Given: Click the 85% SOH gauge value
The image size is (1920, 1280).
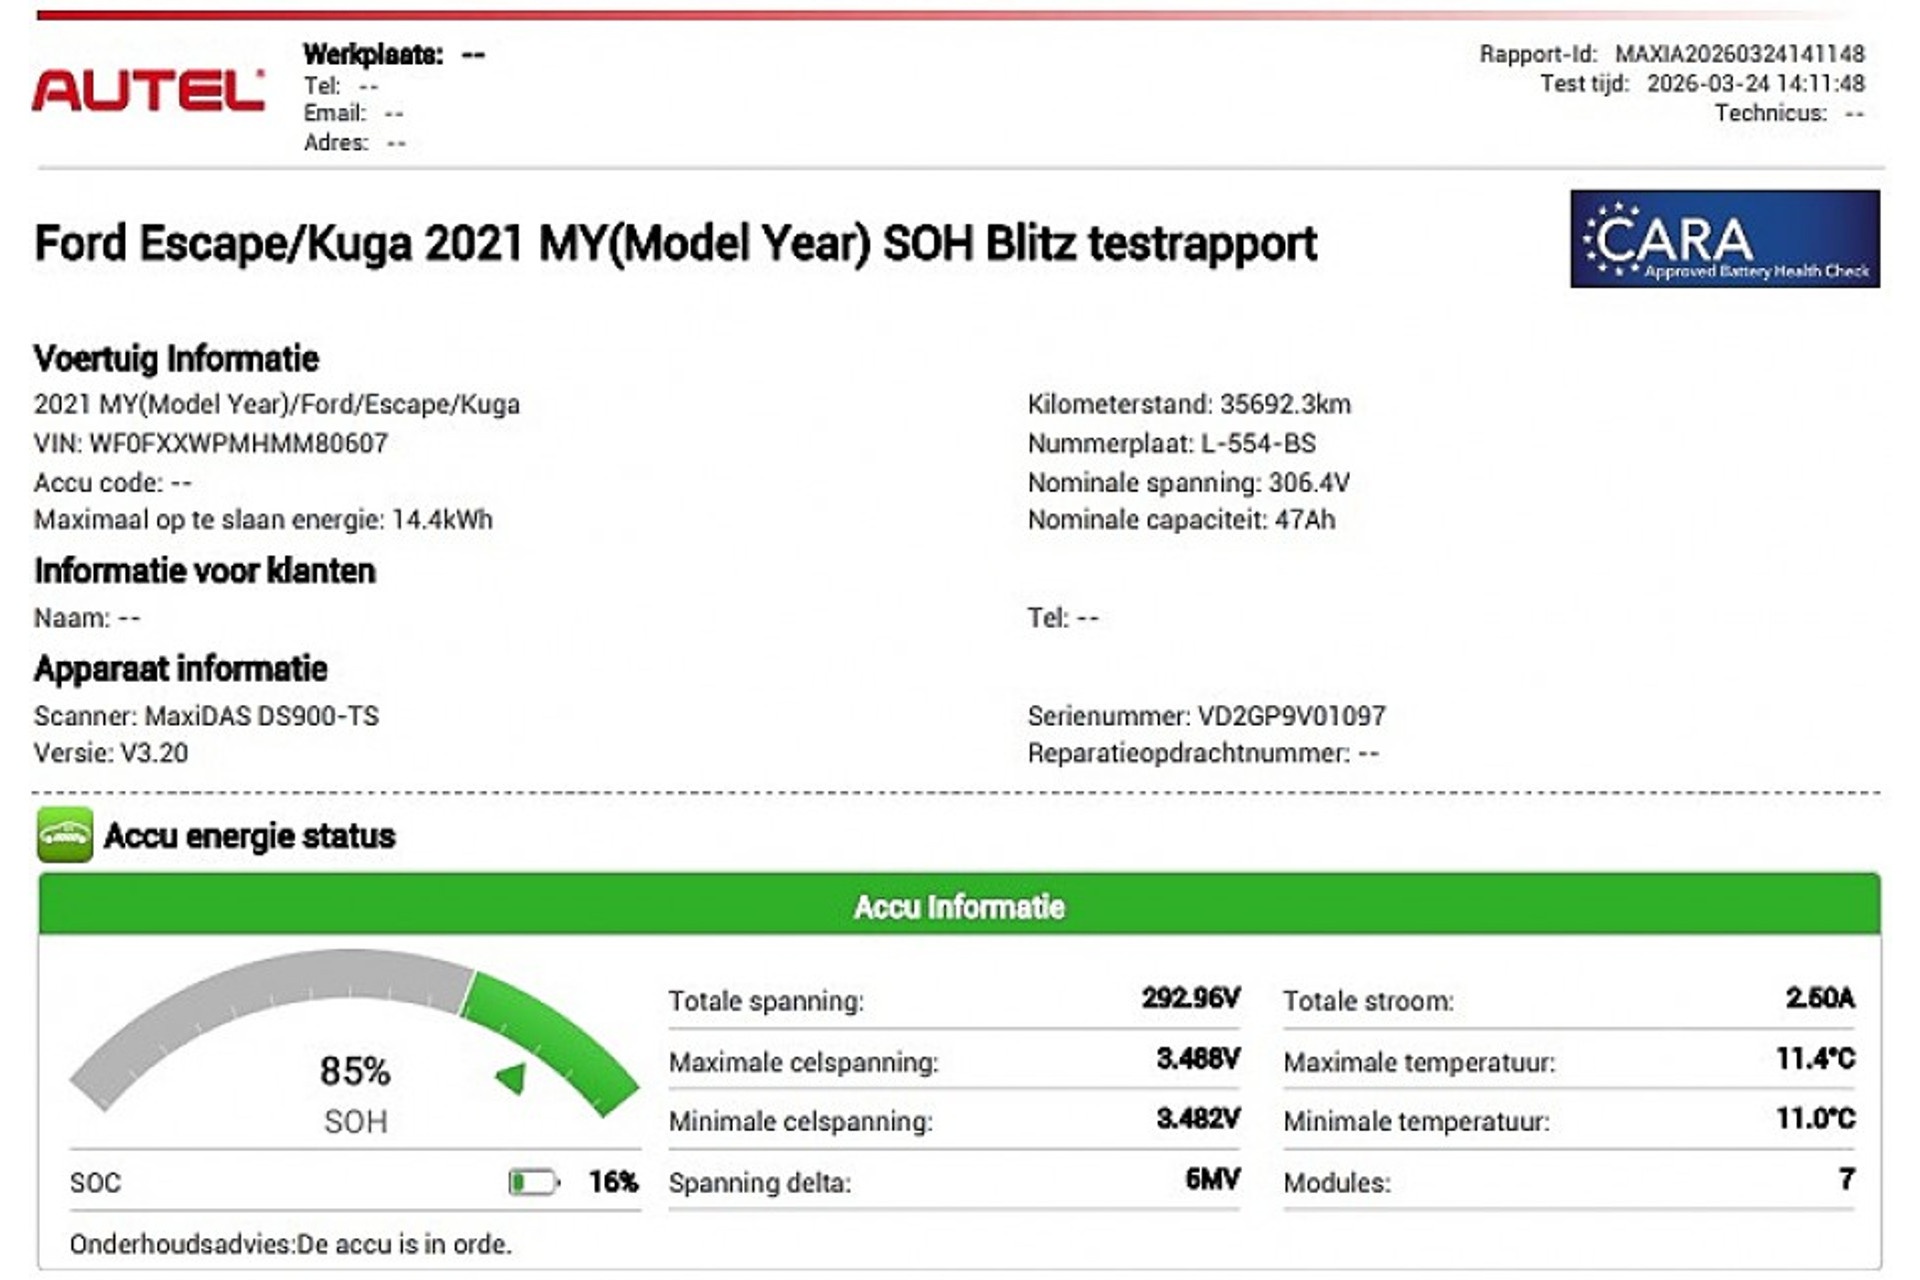Looking at the screenshot, I should click(x=355, y=1071).
